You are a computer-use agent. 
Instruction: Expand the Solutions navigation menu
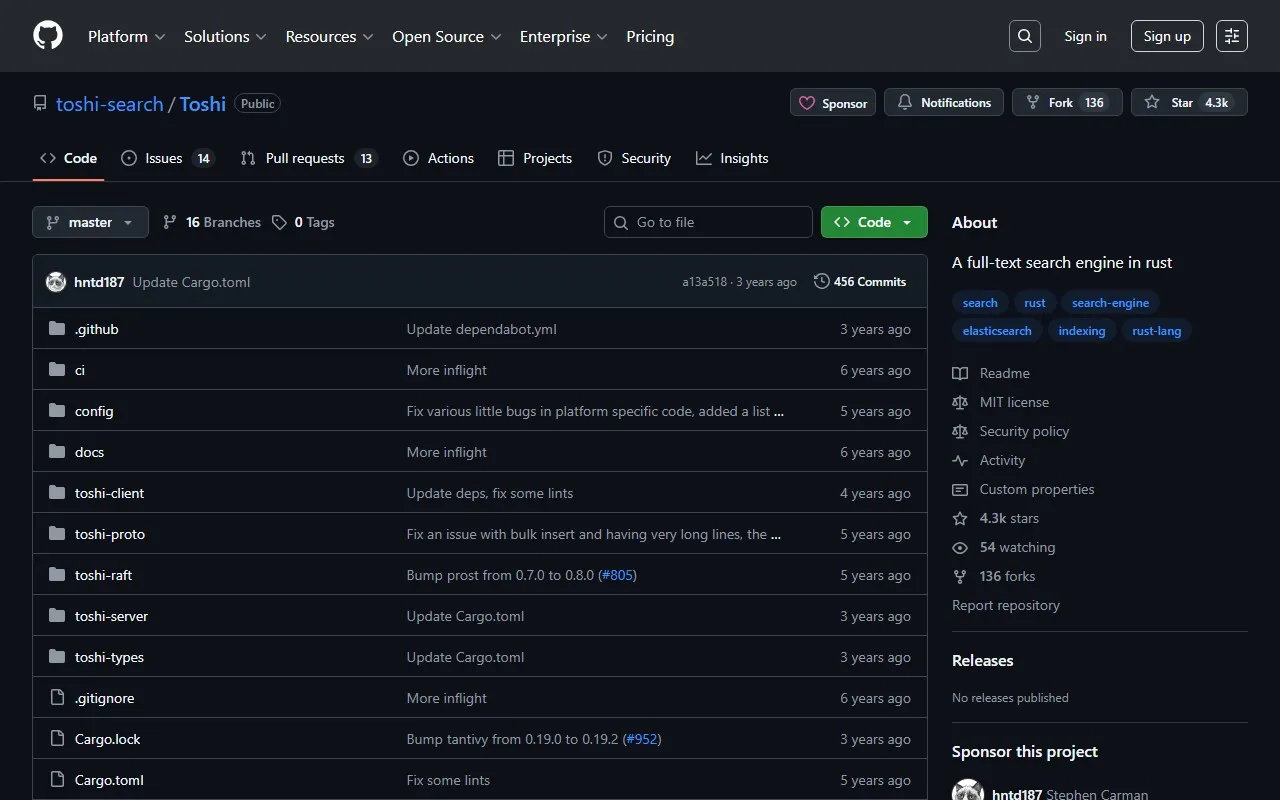coord(225,36)
